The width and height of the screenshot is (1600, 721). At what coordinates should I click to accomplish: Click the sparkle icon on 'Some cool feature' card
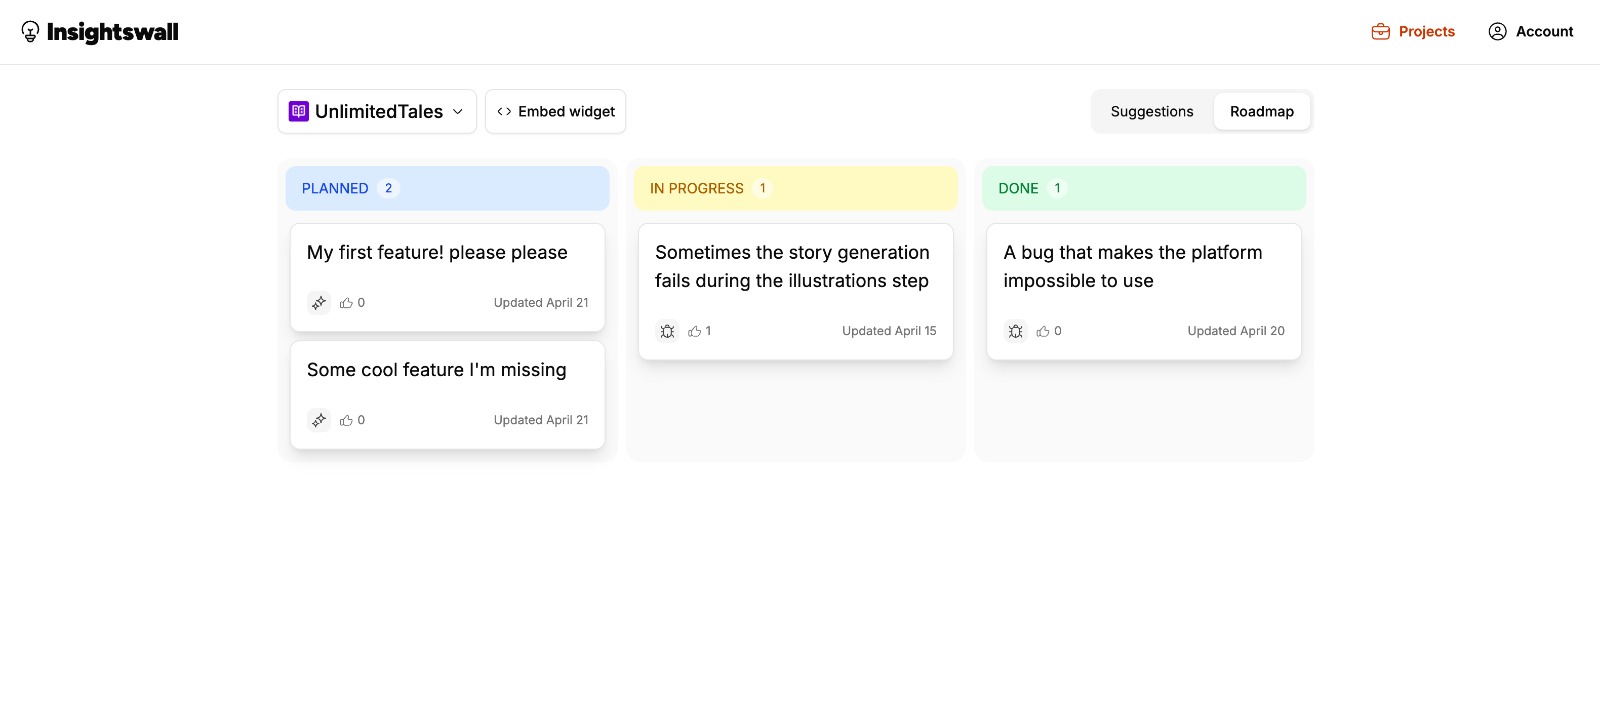point(319,420)
